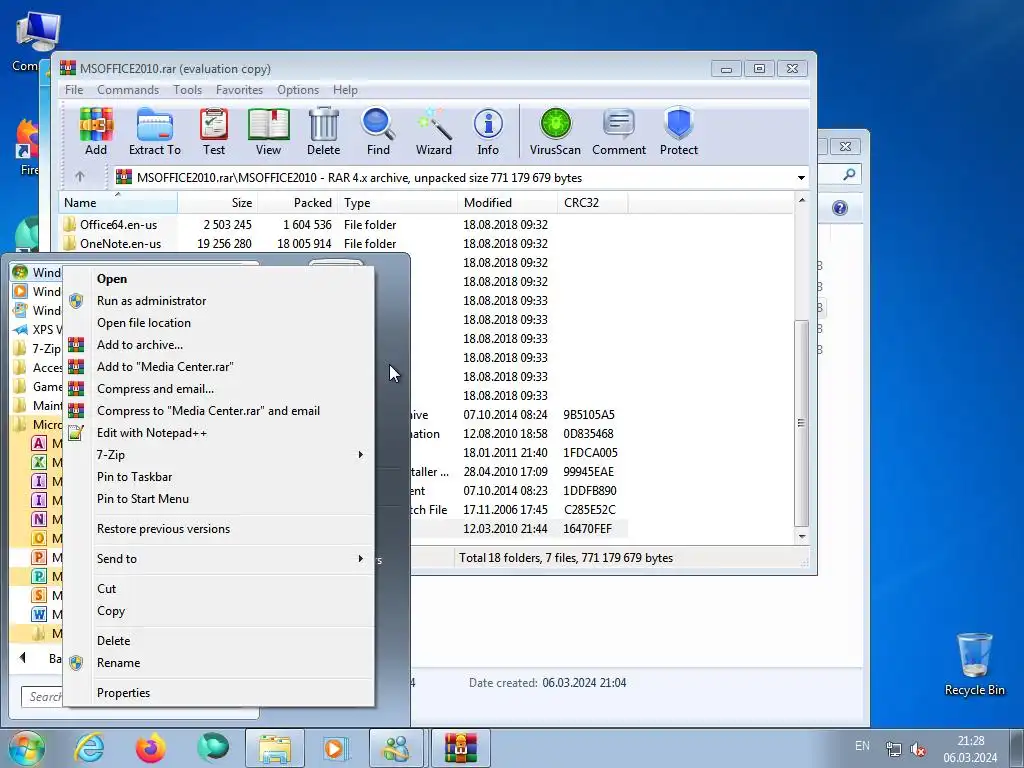Click the network tray icon
1024x768 pixels.
click(893, 749)
